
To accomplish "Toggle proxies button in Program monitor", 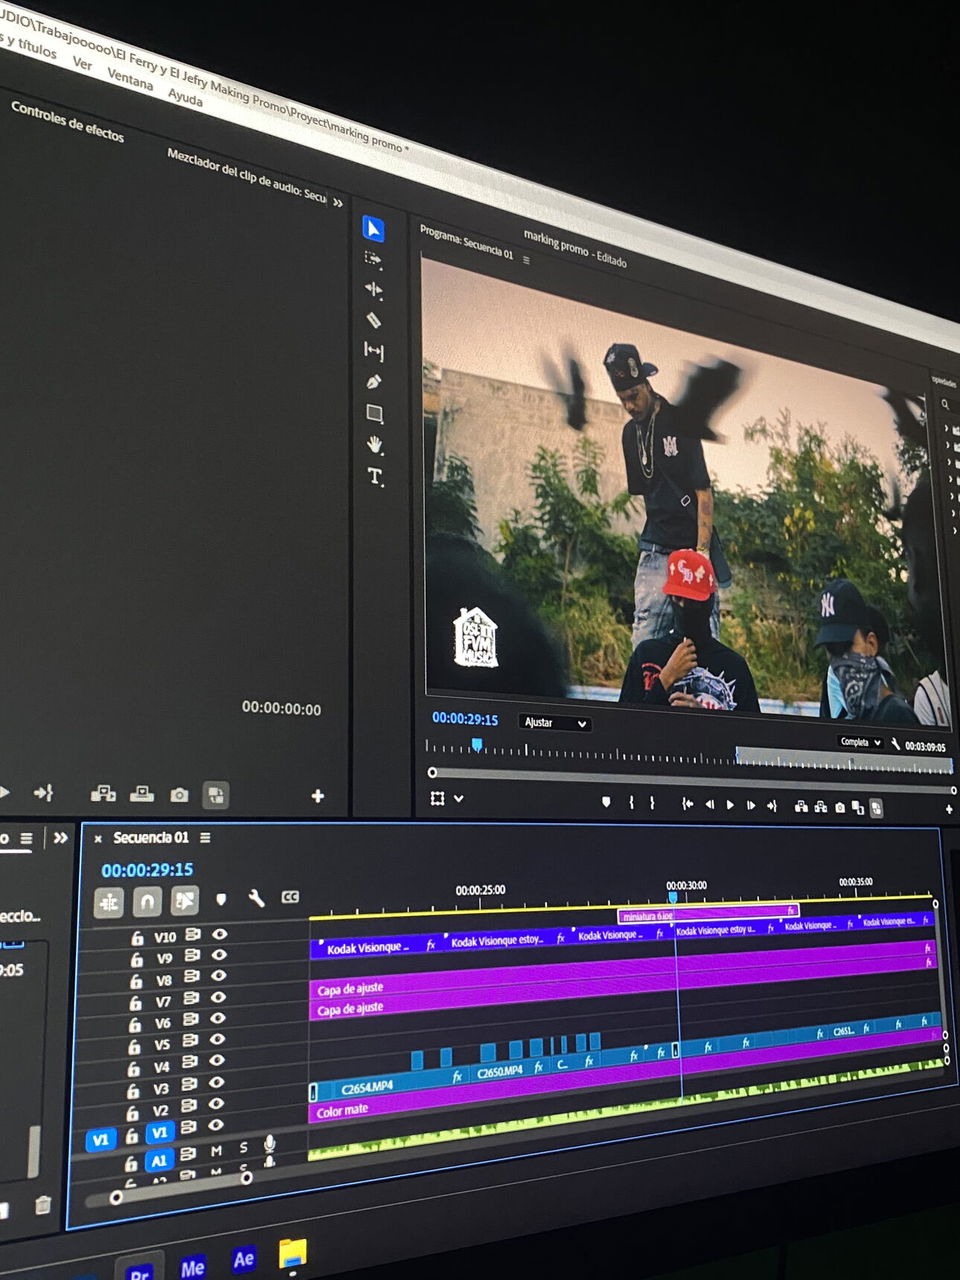I will 876,808.
